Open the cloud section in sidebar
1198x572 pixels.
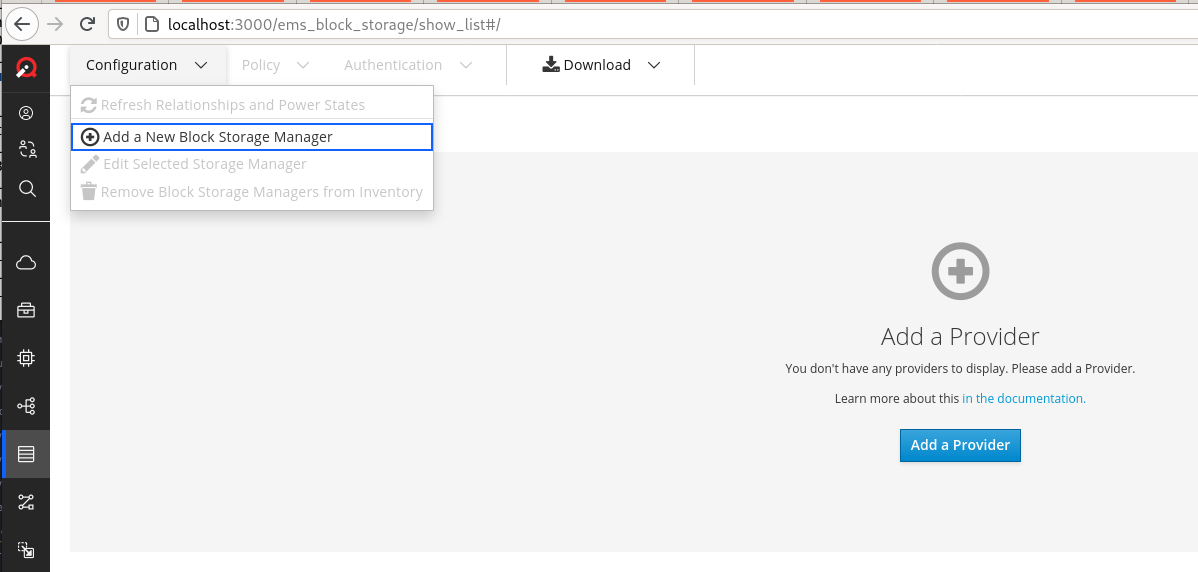[26, 263]
